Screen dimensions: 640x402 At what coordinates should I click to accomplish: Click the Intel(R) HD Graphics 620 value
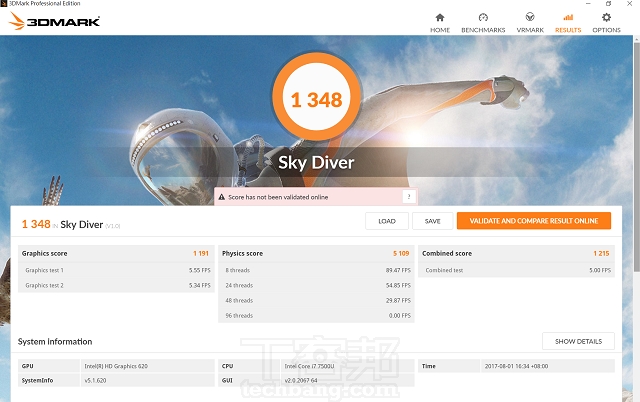coord(116,366)
